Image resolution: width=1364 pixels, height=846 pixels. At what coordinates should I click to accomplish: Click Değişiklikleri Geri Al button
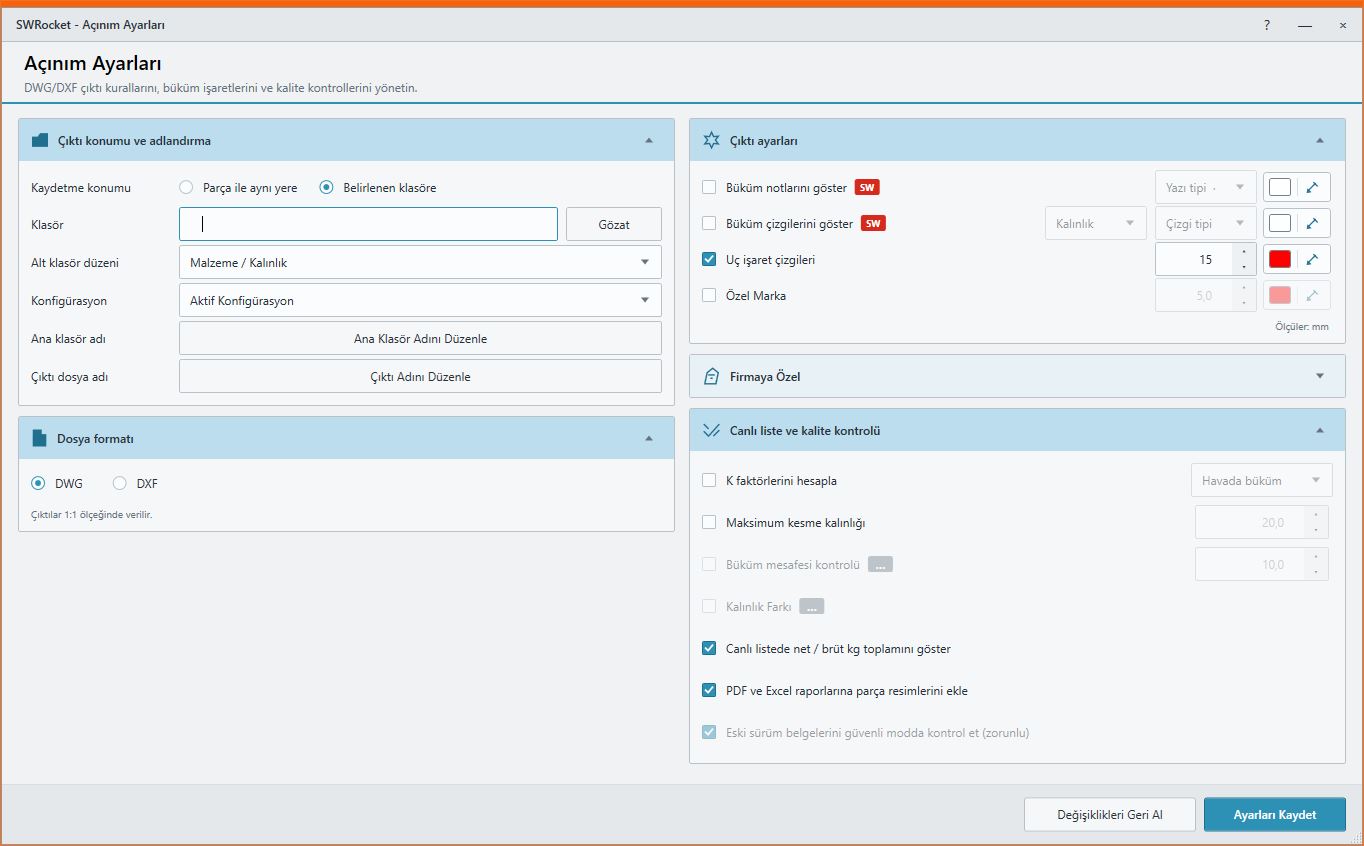click(1110, 814)
